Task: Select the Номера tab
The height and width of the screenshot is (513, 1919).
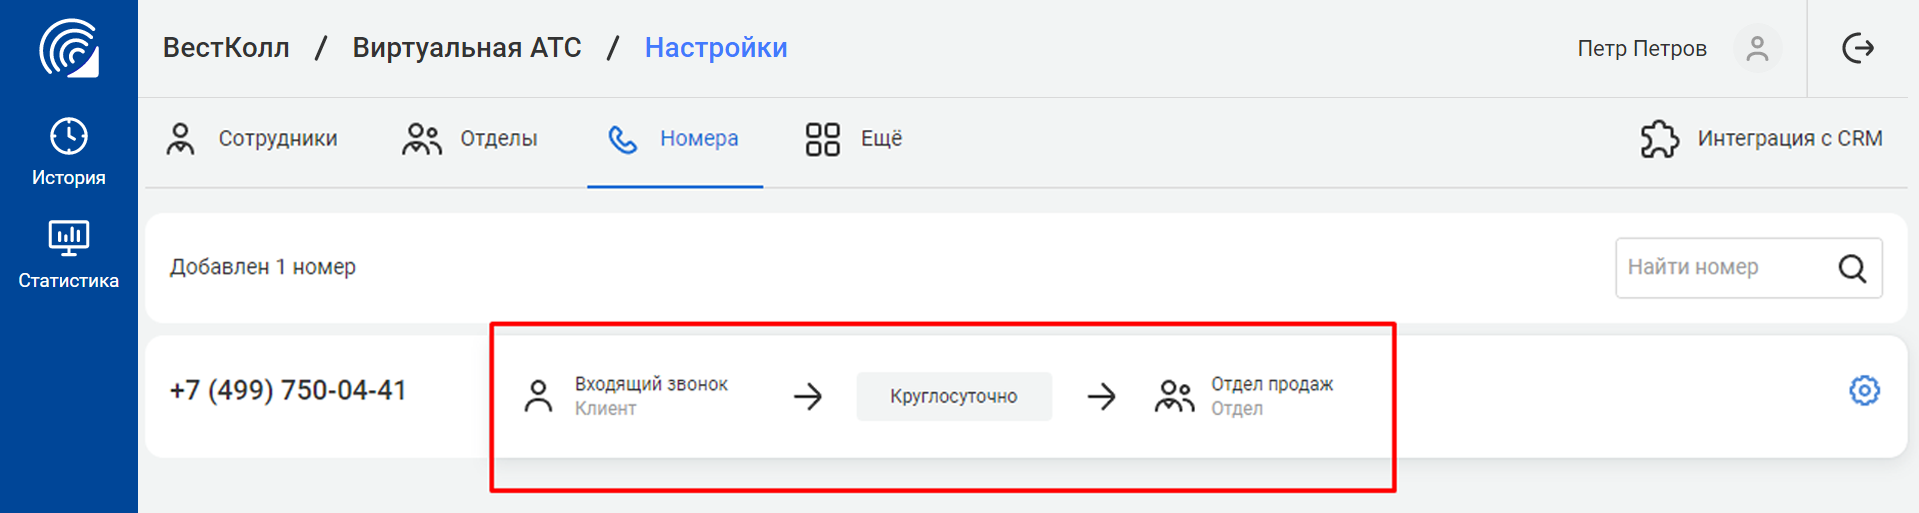Action: [674, 139]
